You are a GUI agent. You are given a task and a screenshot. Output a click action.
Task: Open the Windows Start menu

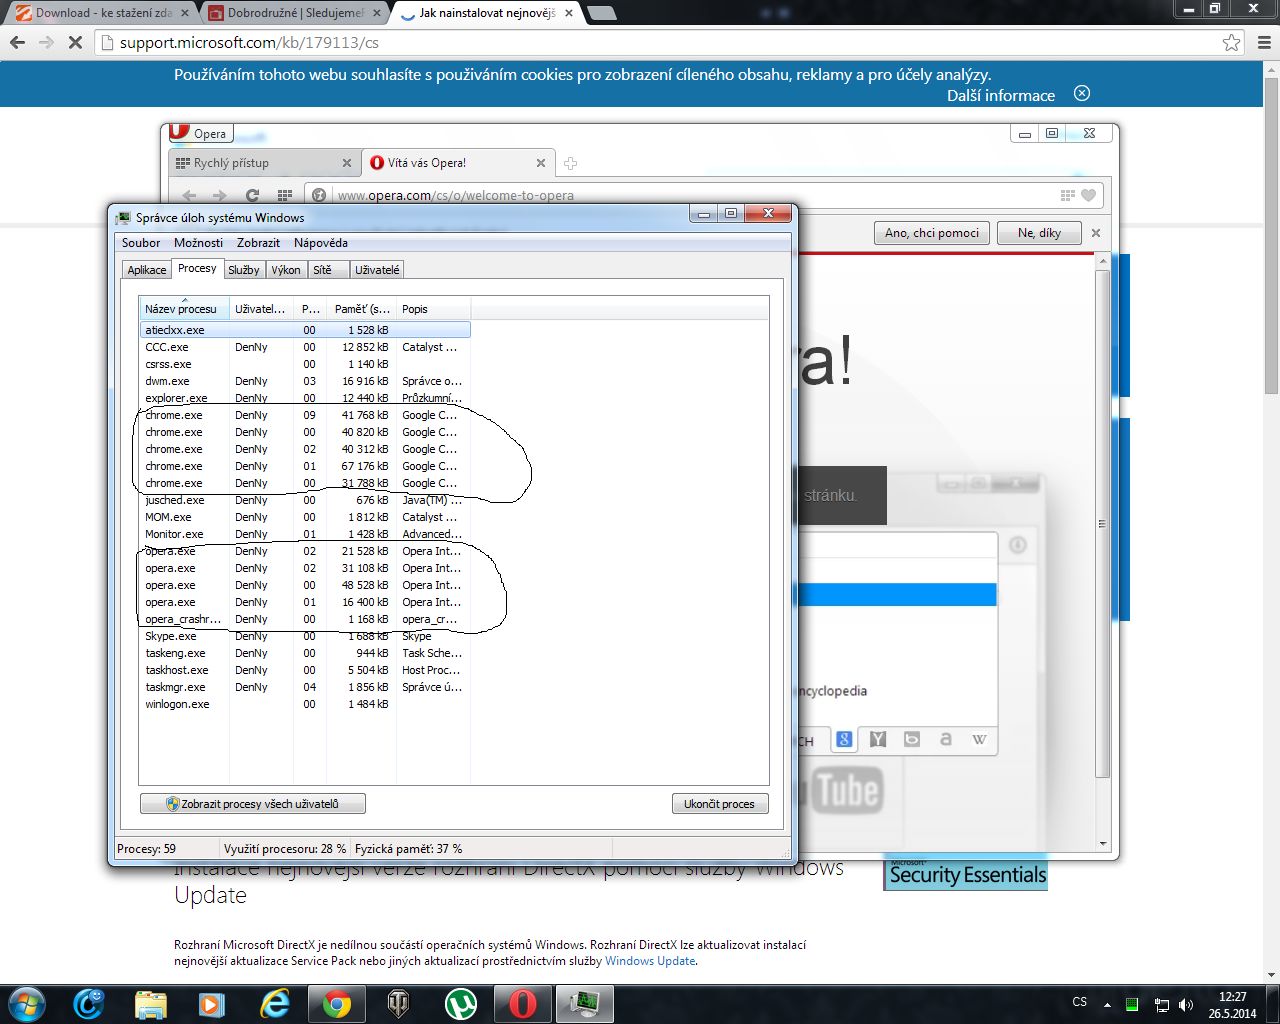(27, 1004)
